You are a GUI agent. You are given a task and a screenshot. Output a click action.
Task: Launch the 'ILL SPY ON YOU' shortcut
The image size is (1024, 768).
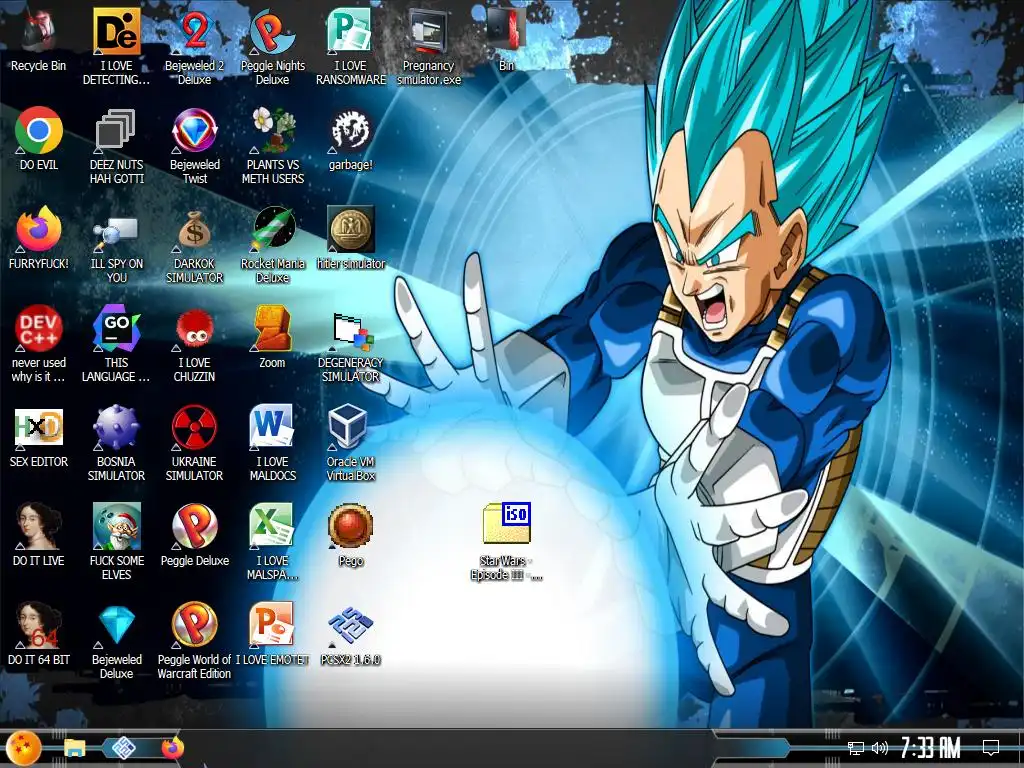click(x=116, y=232)
